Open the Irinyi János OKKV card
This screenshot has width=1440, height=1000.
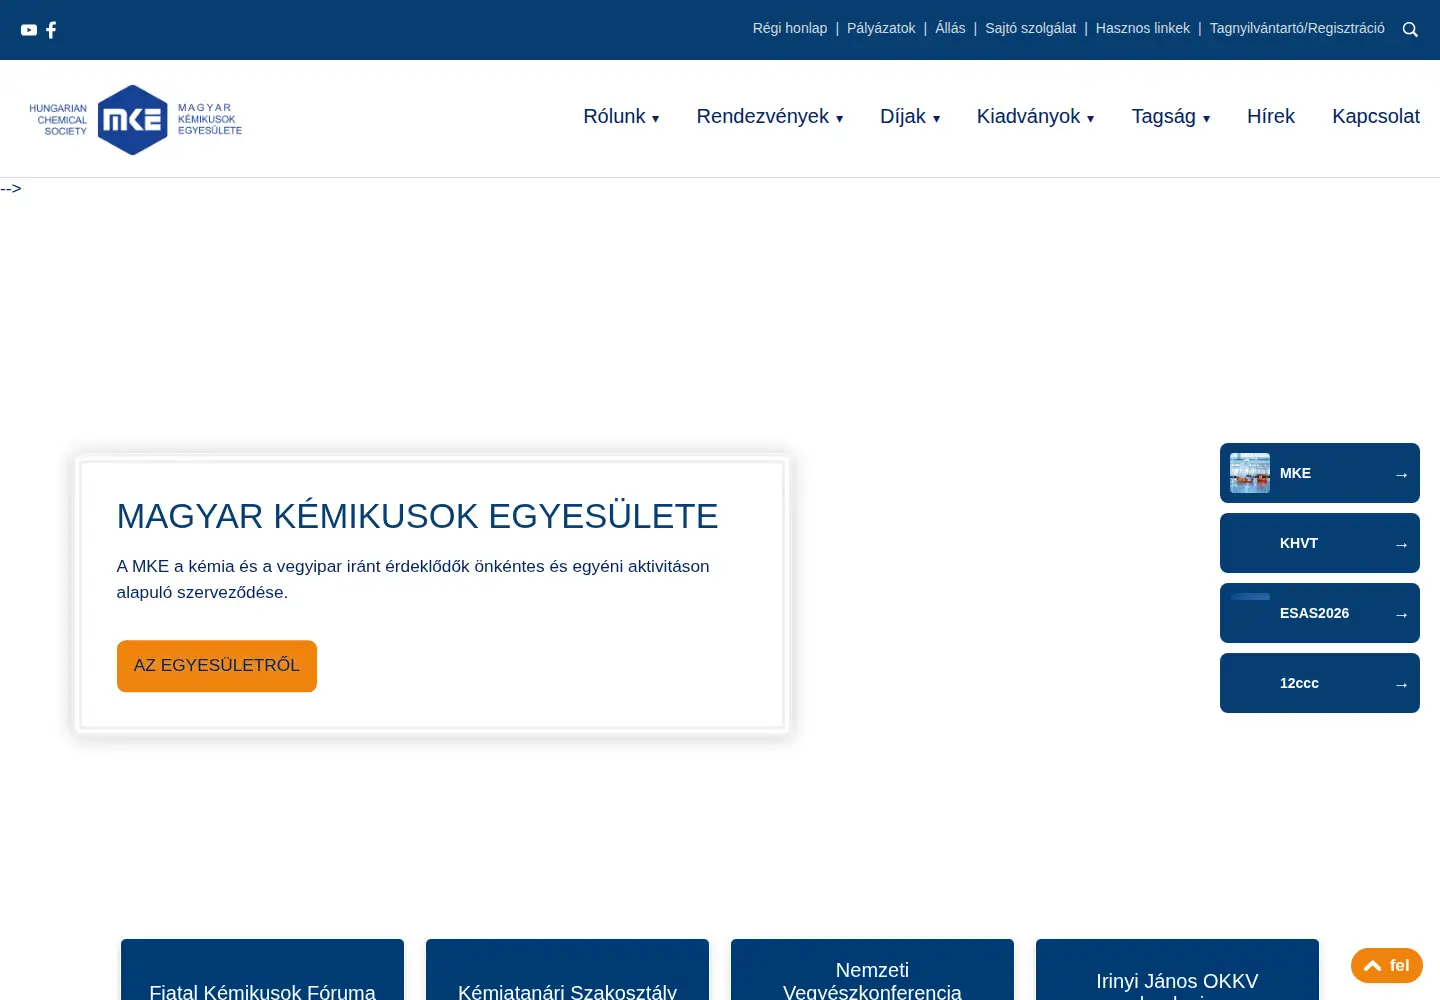[x=1177, y=970]
